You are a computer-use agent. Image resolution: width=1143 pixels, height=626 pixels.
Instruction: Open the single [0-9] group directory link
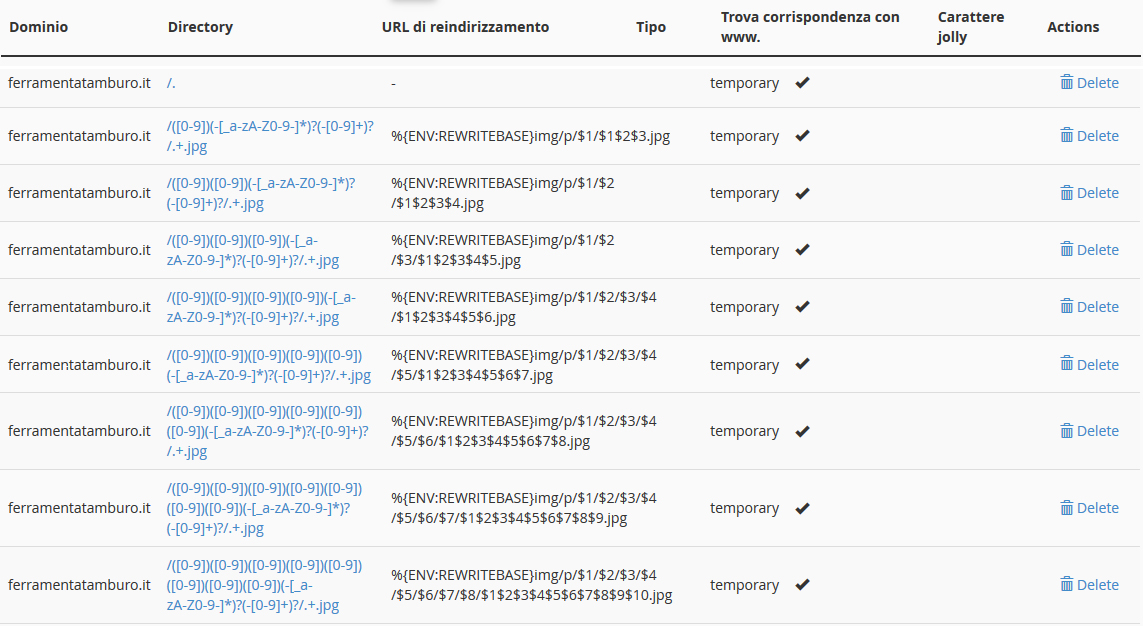coord(270,136)
